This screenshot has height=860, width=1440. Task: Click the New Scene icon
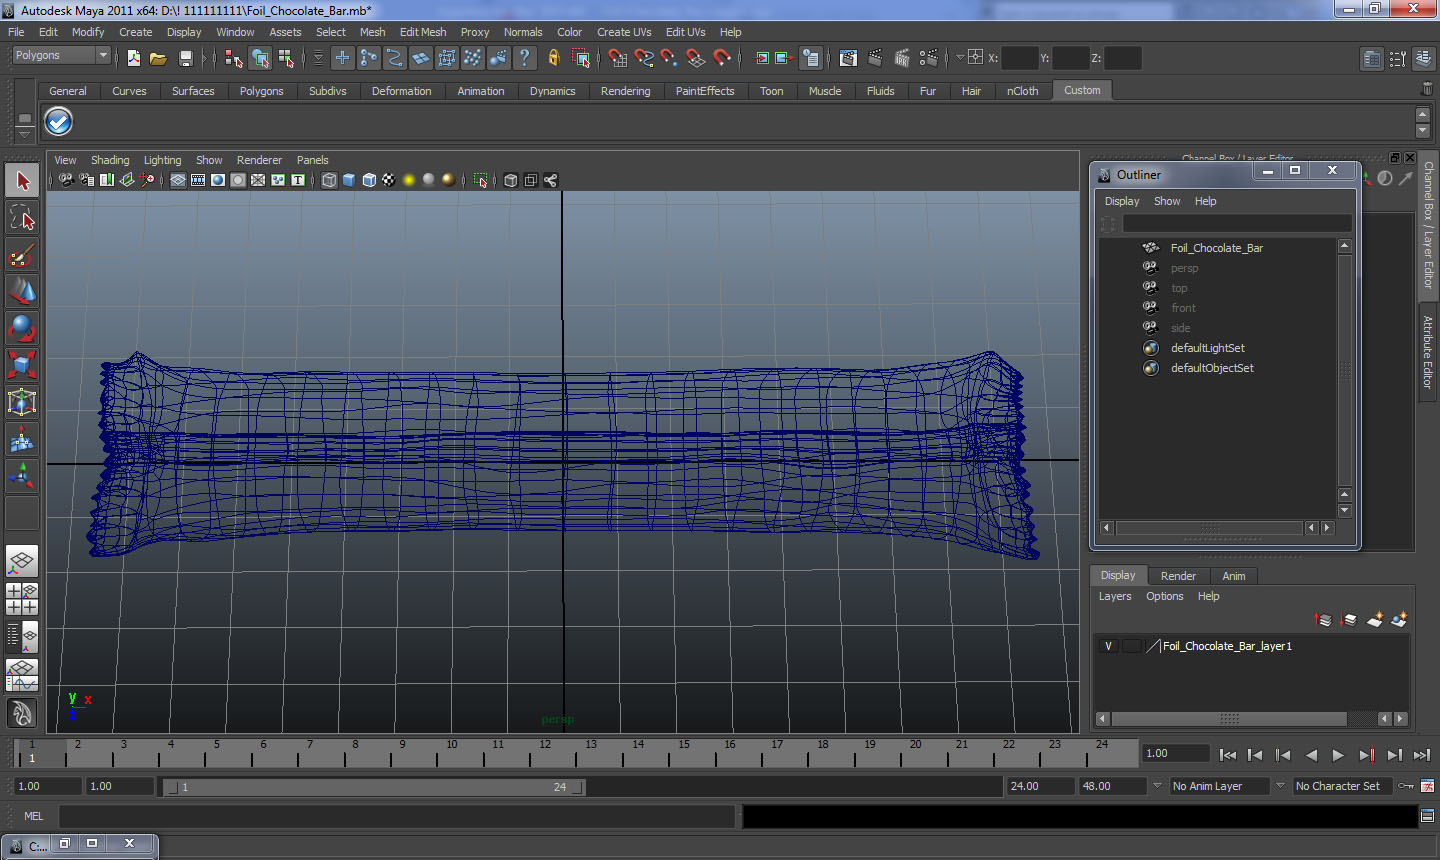(x=133, y=58)
